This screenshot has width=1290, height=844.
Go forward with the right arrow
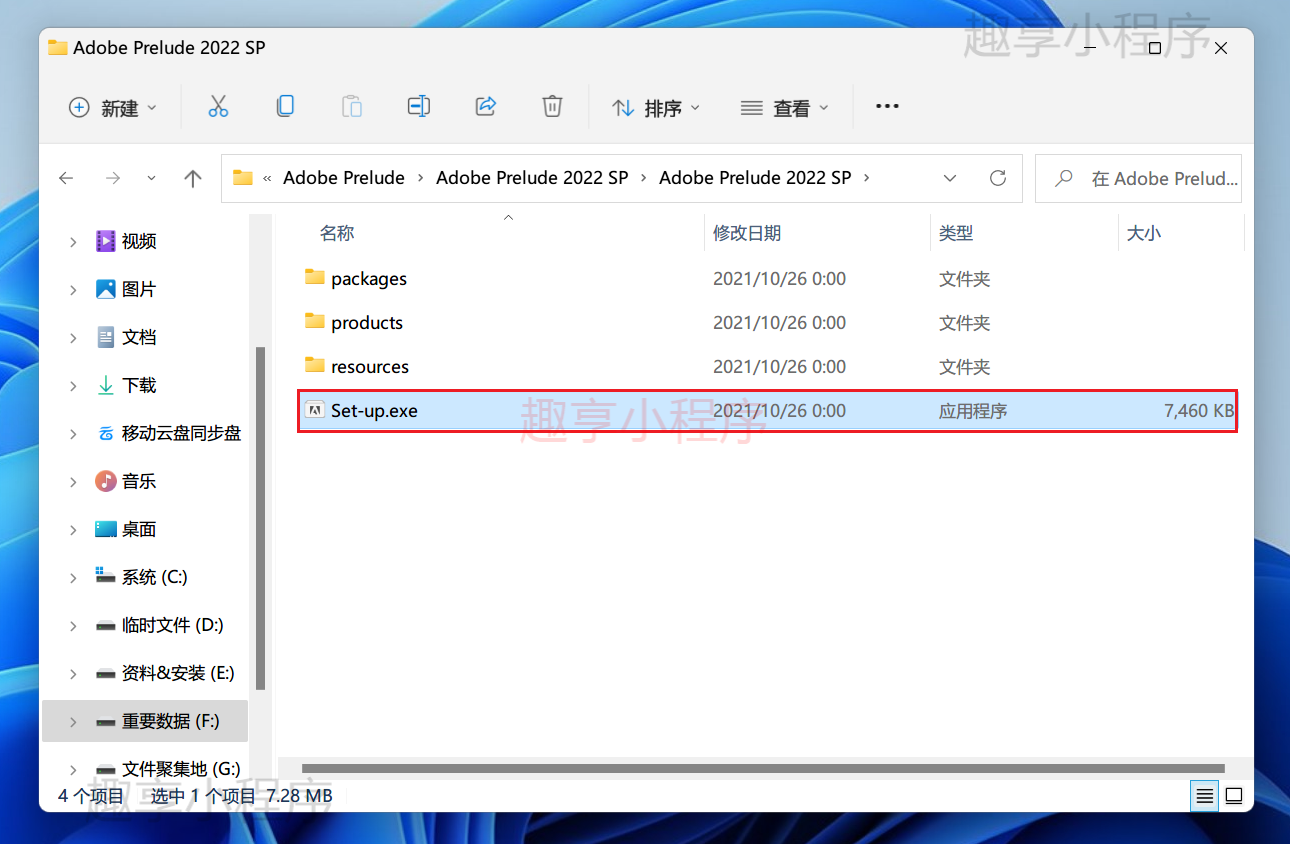[113, 178]
